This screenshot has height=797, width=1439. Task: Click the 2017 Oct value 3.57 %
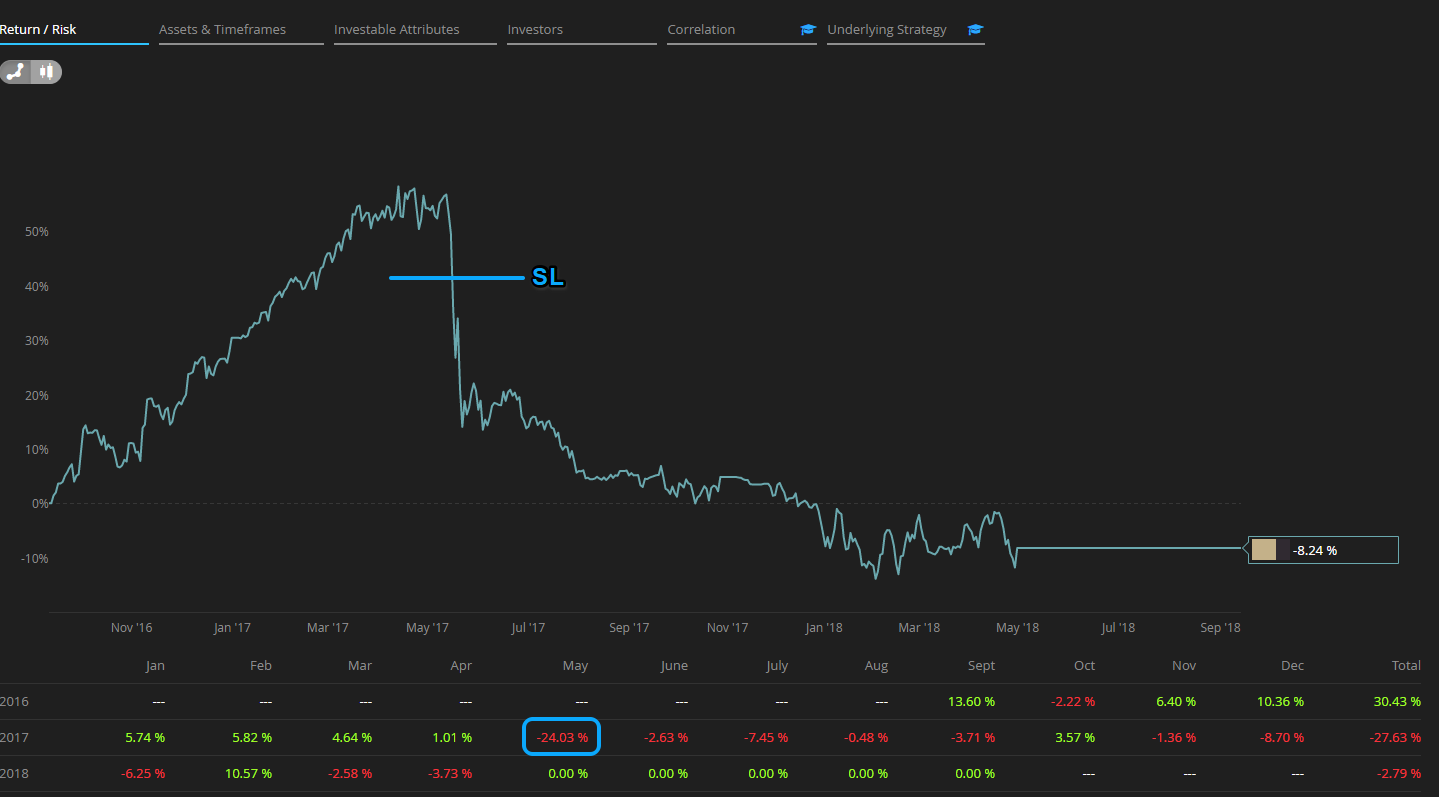(1075, 738)
